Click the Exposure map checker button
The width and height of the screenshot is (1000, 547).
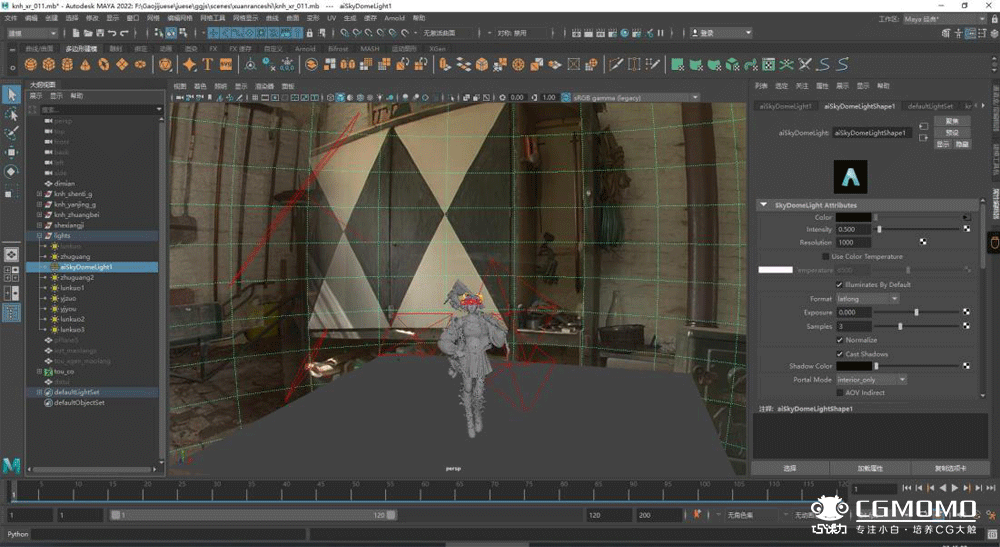[x=966, y=312]
